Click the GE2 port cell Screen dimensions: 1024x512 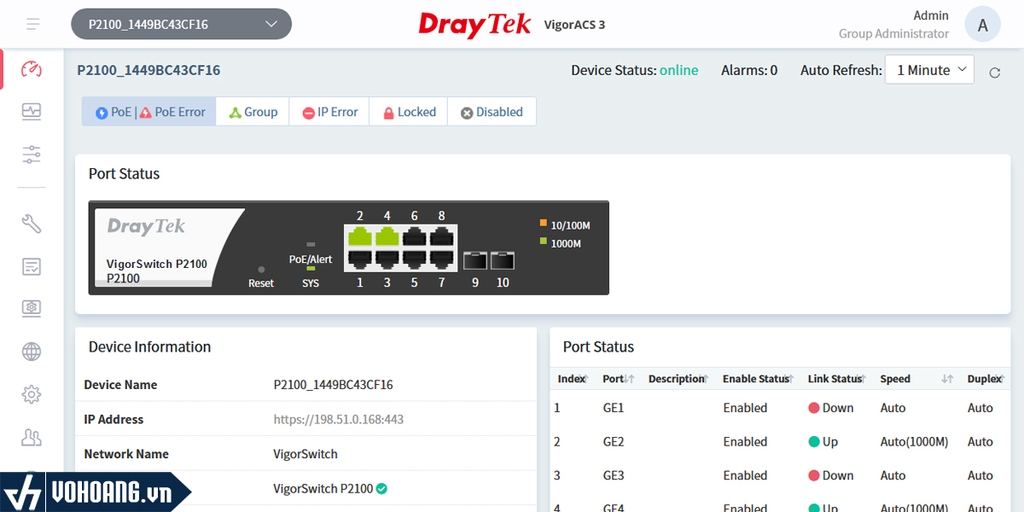pos(613,441)
